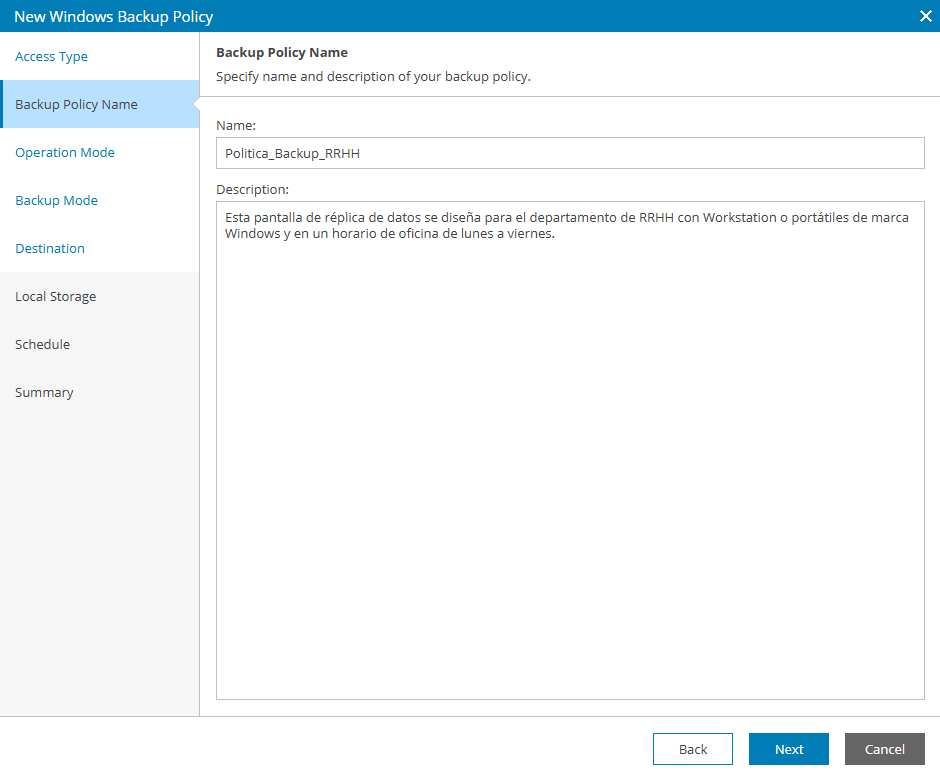
Task: Select the Backup Policy Name step
Action: 77,105
